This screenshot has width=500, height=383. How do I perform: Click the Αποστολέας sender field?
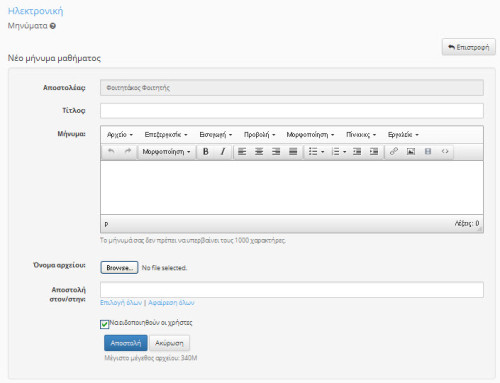(292, 88)
